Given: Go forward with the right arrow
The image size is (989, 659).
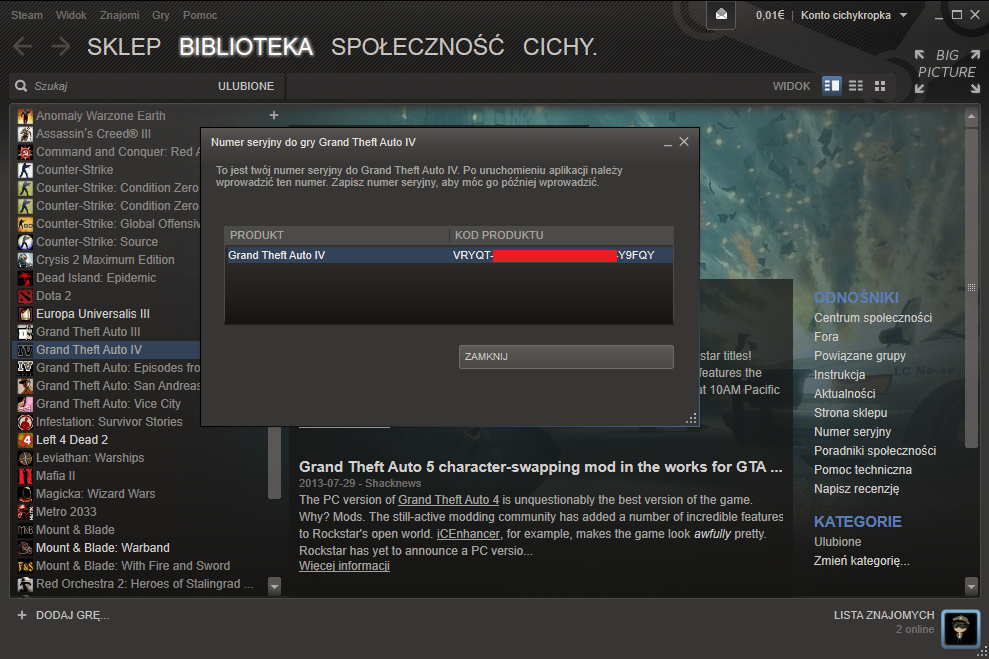Looking at the screenshot, I should [61, 46].
